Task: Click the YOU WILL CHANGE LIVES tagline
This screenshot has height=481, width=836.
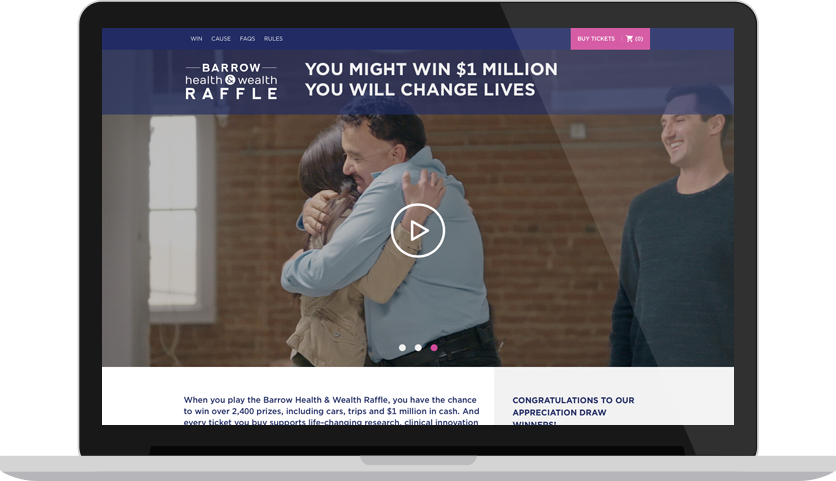Action: coord(420,90)
